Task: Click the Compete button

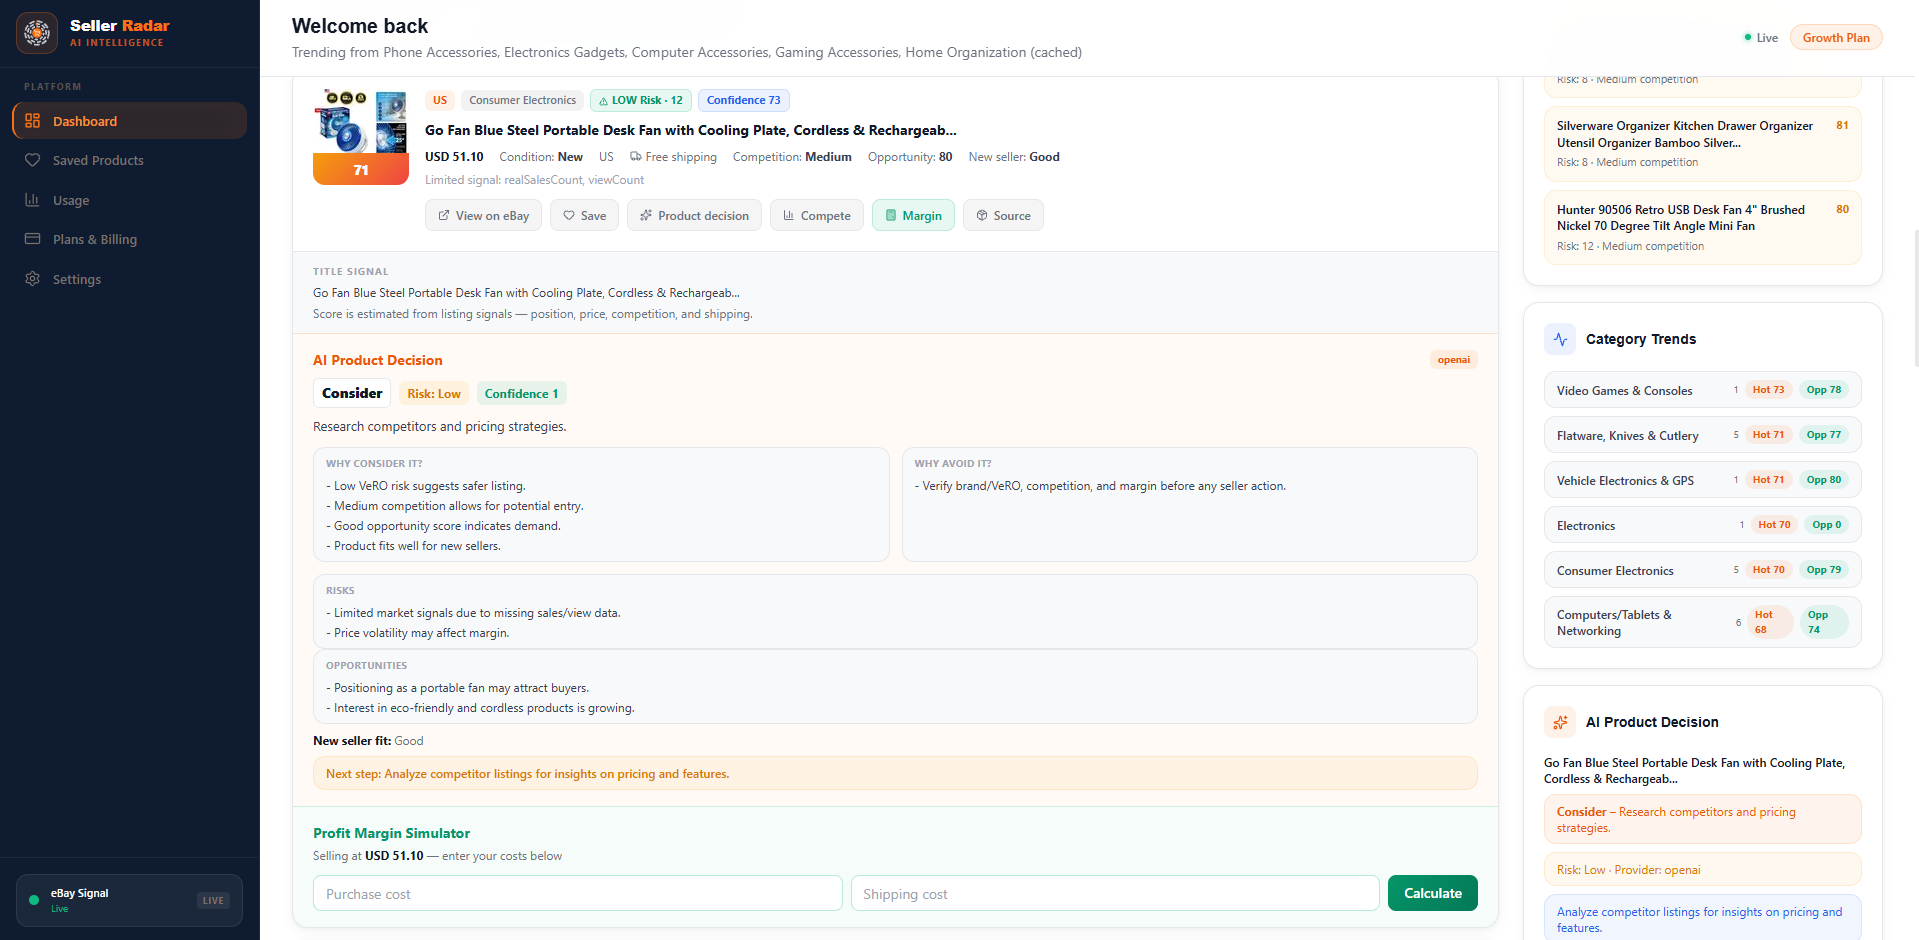Action: (817, 216)
